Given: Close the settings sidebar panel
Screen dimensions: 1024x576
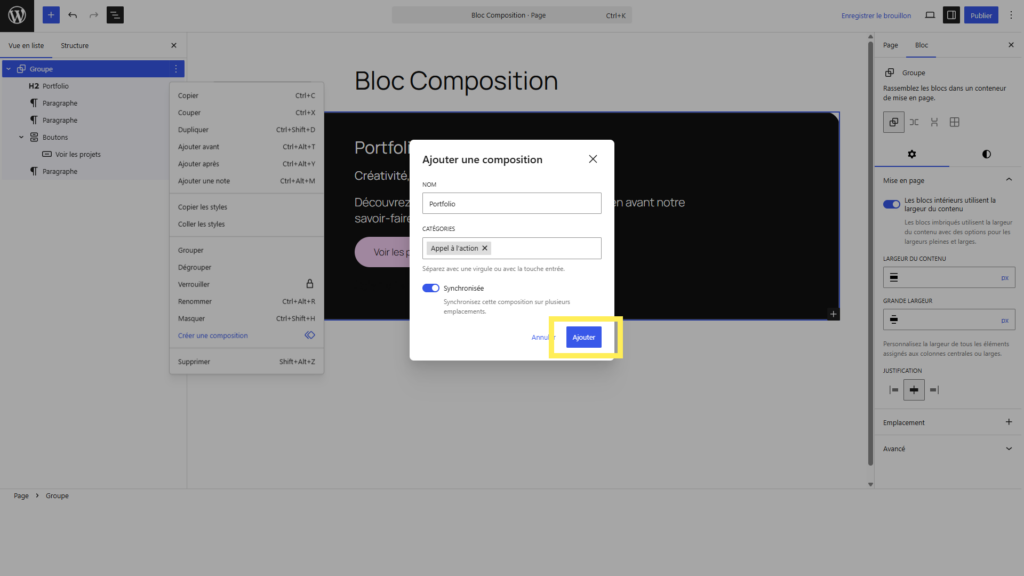Looking at the screenshot, I should pyautogui.click(x=1011, y=45).
